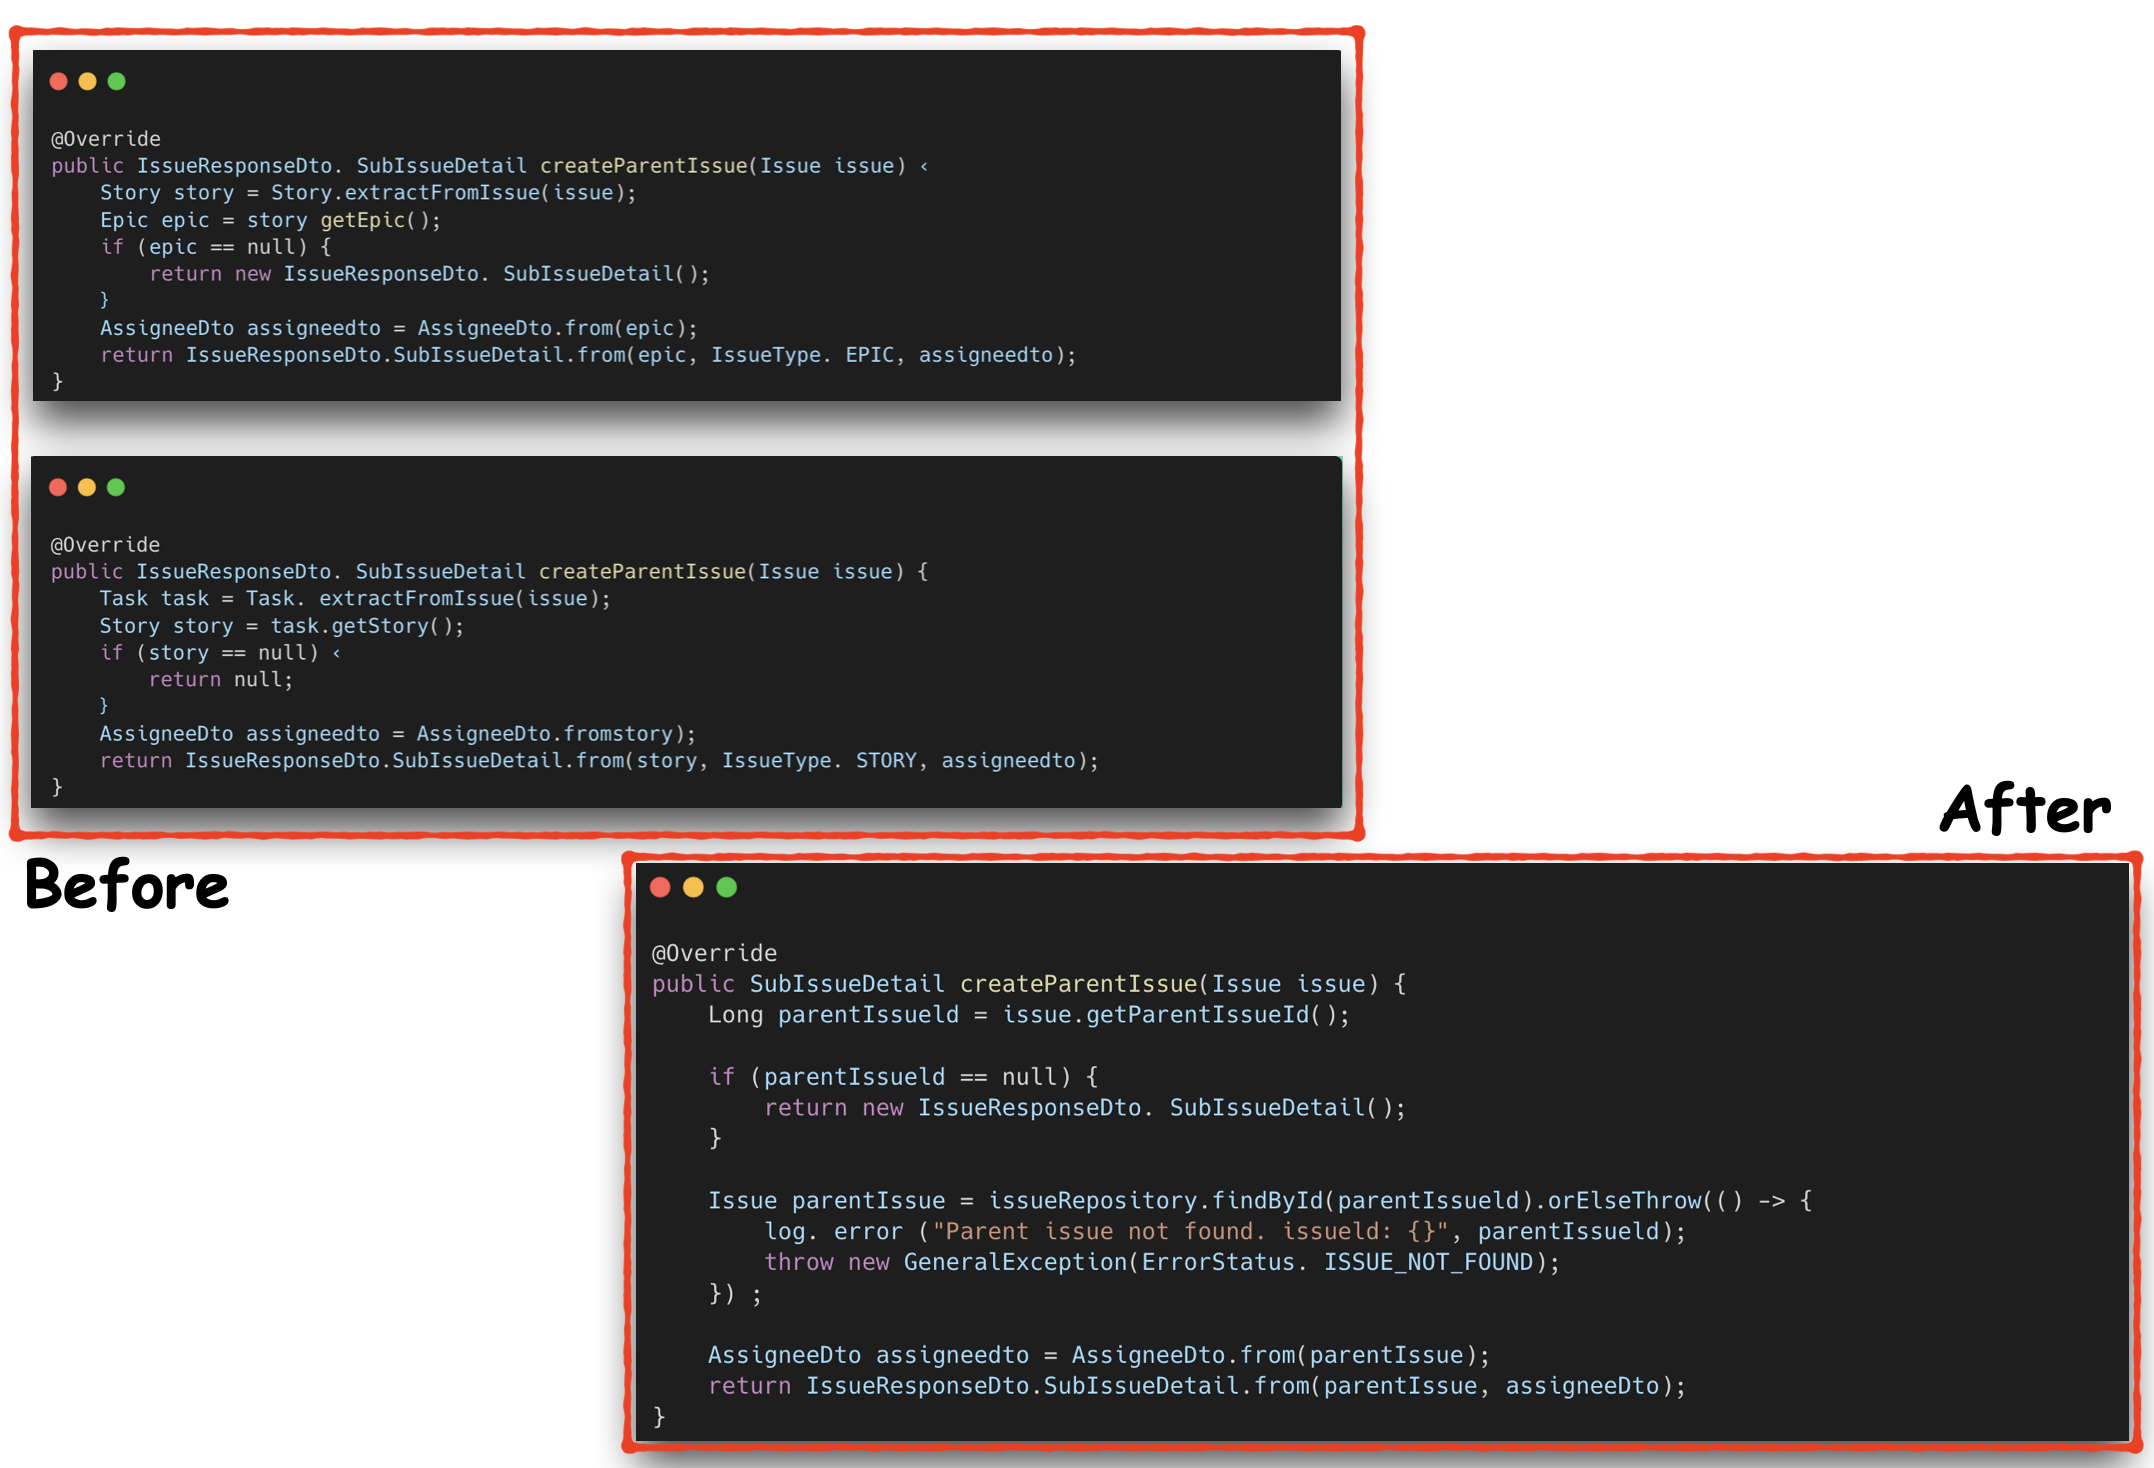
Task: Click the "if (story == null)" line
Action: click(x=220, y=653)
